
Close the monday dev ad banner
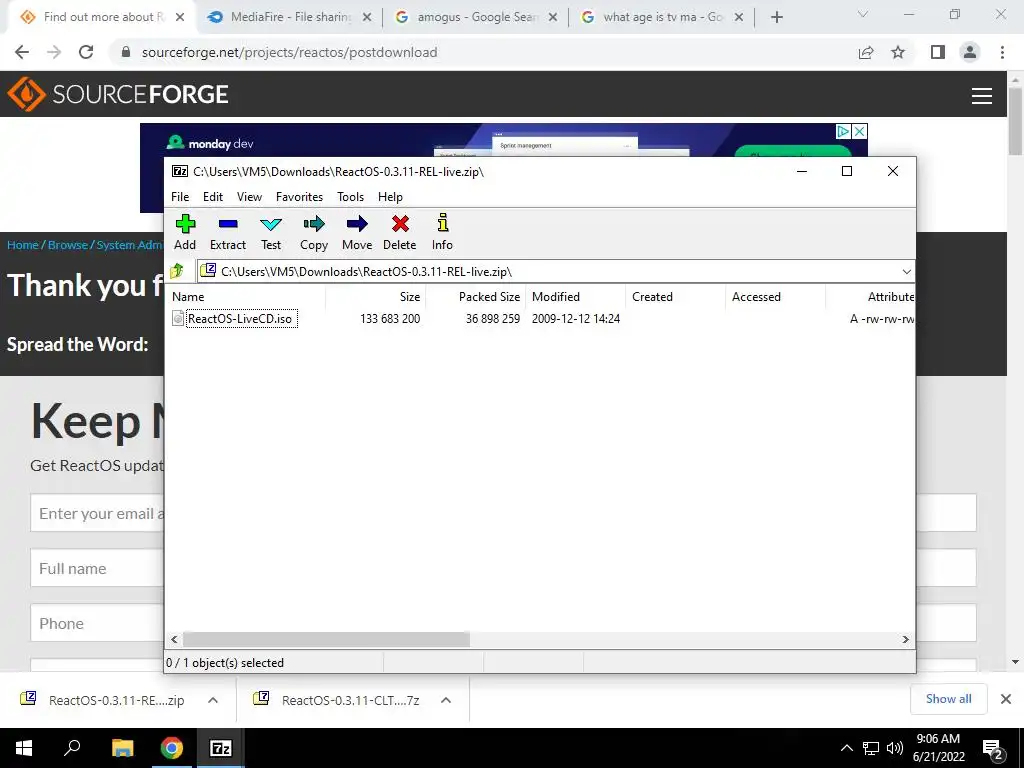click(x=860, y=131)
